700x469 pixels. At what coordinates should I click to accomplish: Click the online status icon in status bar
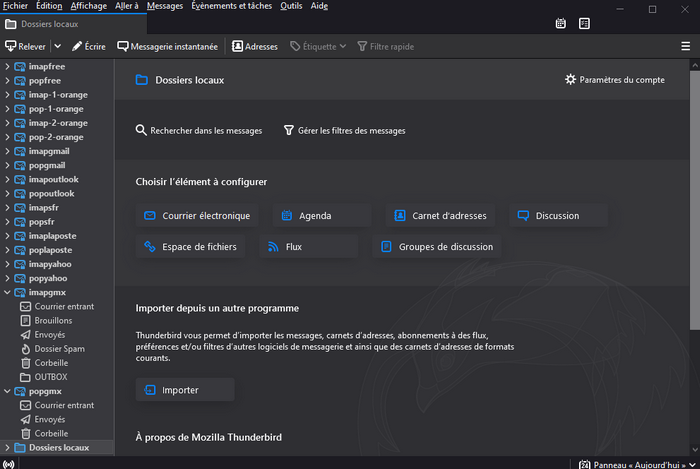pyautogui.click(x=8, y=464)
